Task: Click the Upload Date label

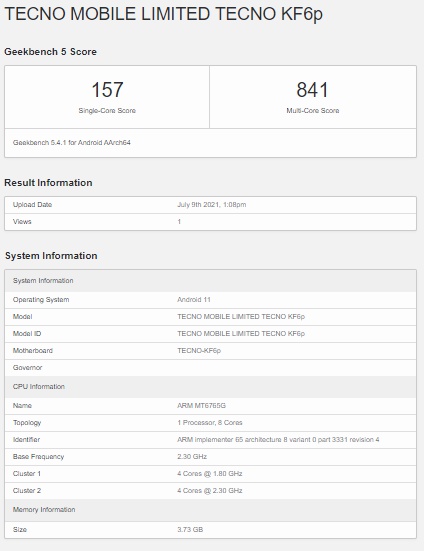Action: [32, 205]
